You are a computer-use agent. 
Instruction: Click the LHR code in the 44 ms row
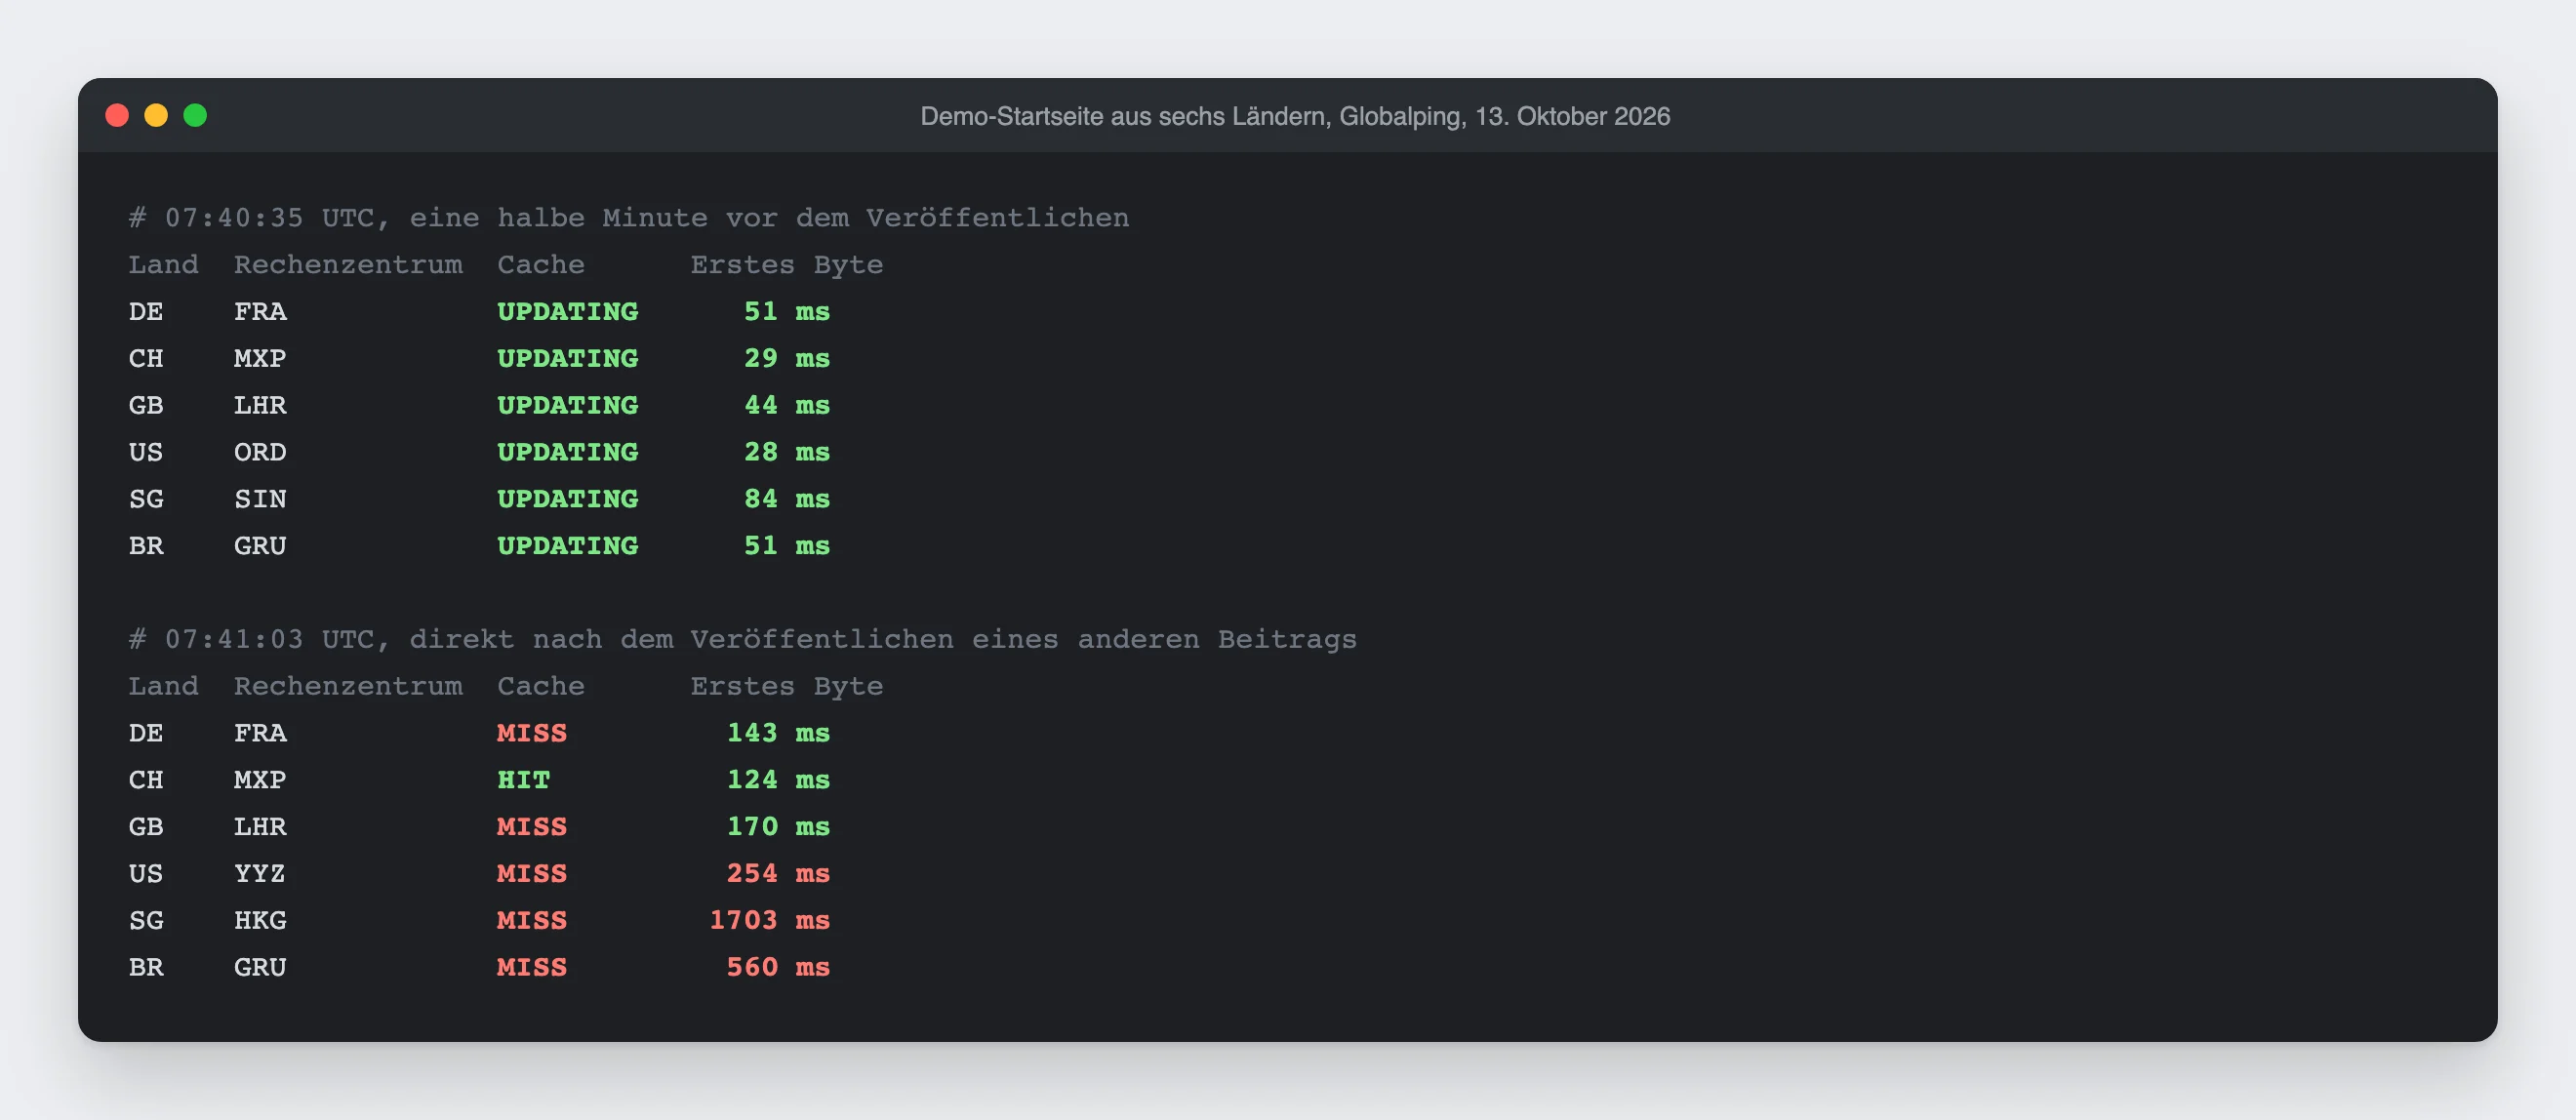click(x=260, y=405)
